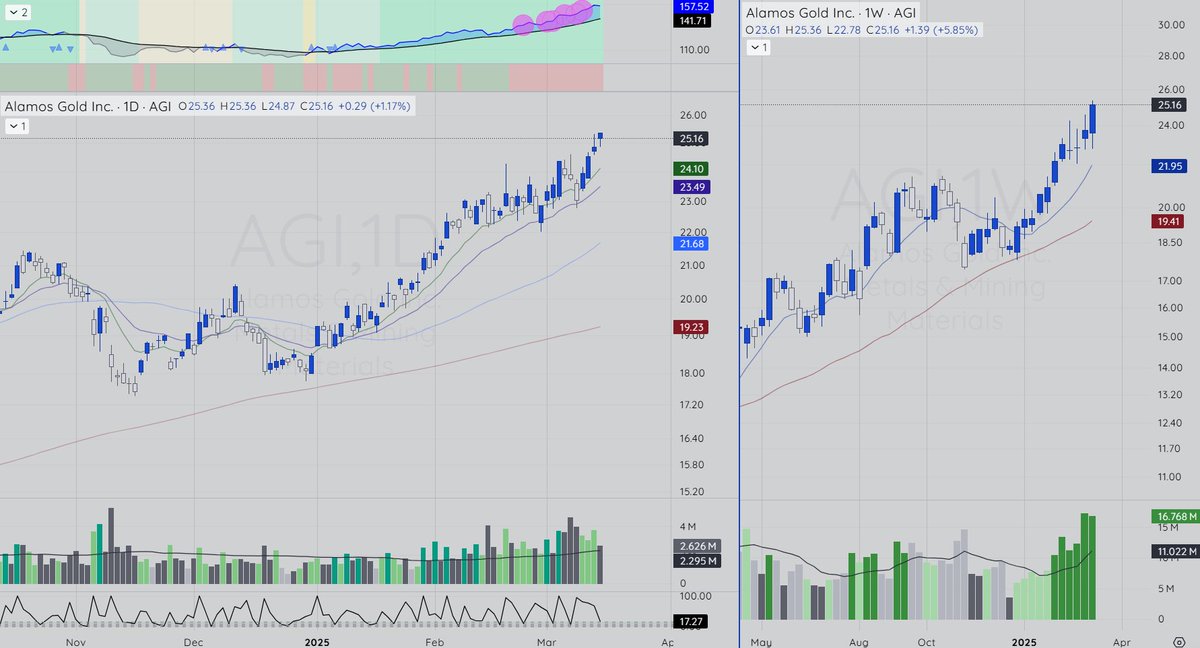Image resolution: width=1200 pixels, height=648 pixels.
Task: Click the 17.20 level on daily price scale
Action: [x=693, y=404]
